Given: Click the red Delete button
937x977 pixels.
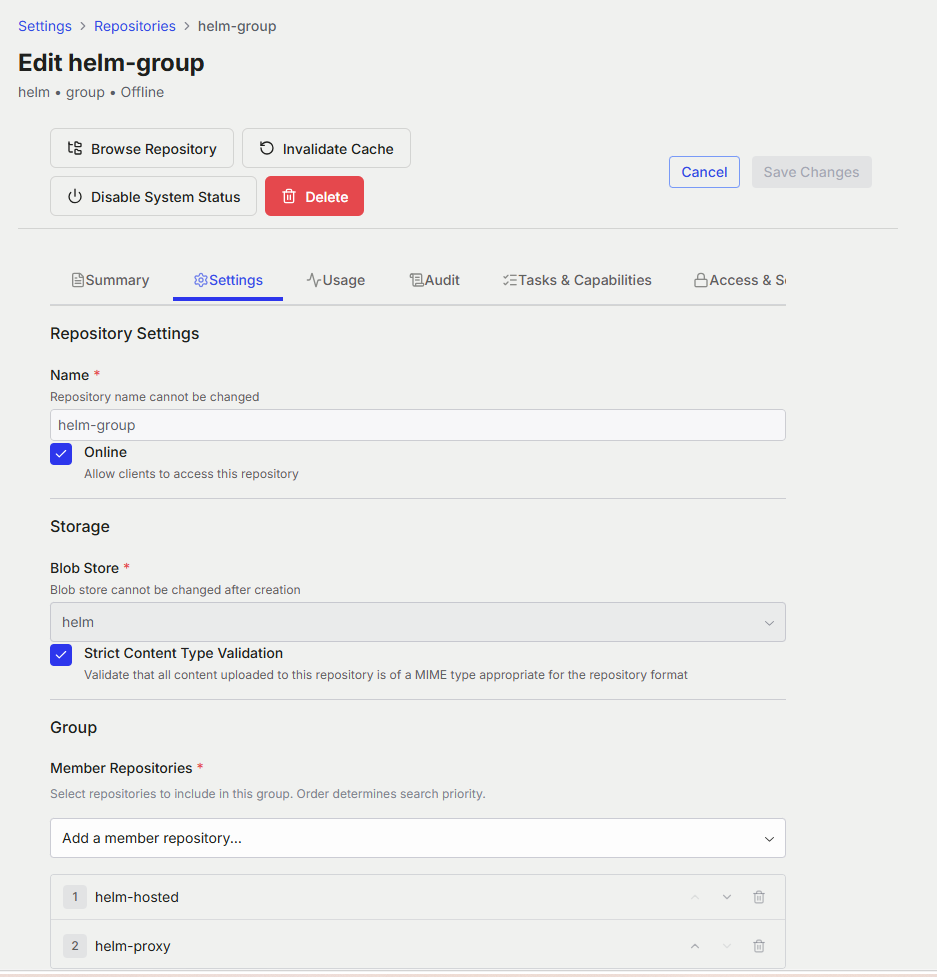Looking at the screenshot, I should click(315, 196).
